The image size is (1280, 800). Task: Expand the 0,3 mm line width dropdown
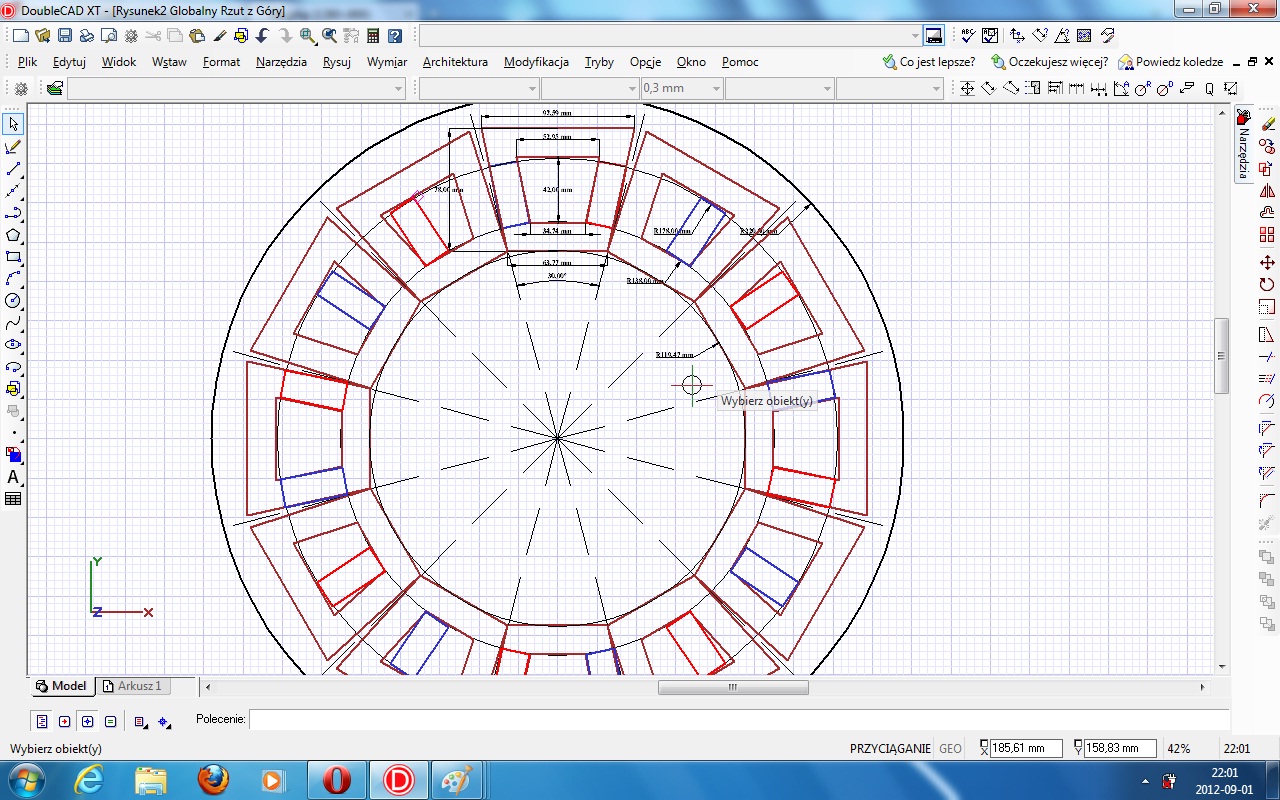click(716, 89)
